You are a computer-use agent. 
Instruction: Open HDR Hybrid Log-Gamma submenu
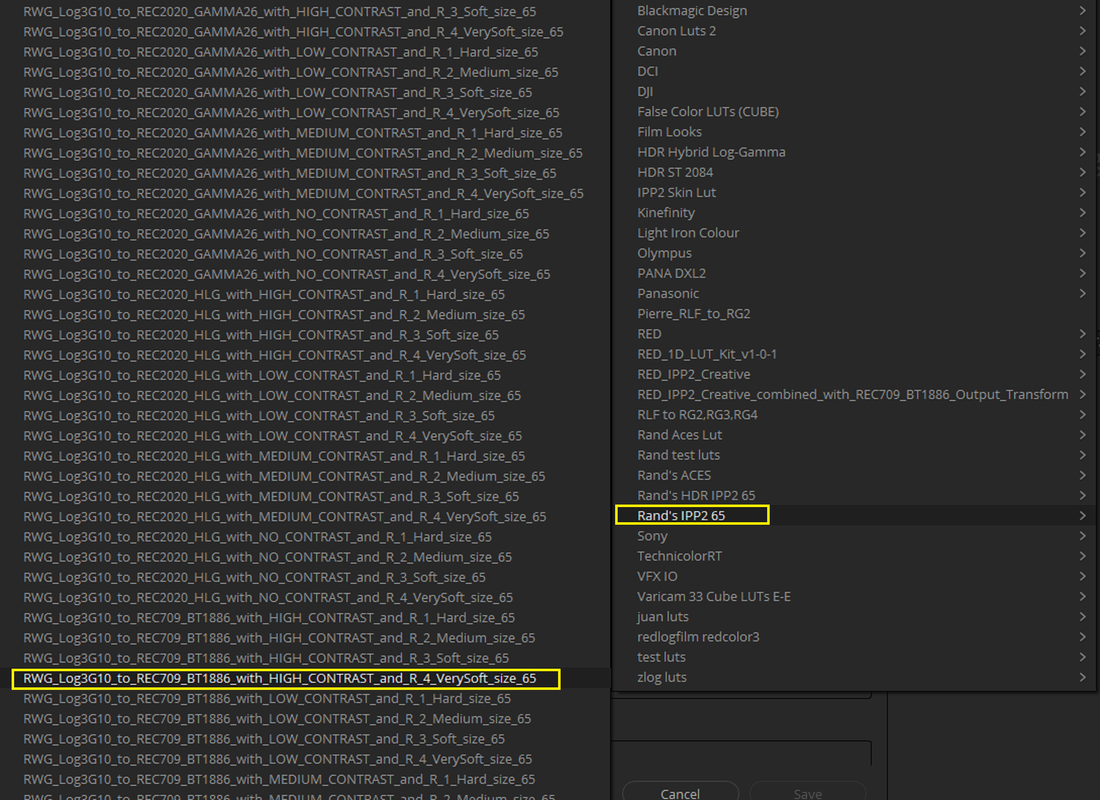tap(854, 152)
